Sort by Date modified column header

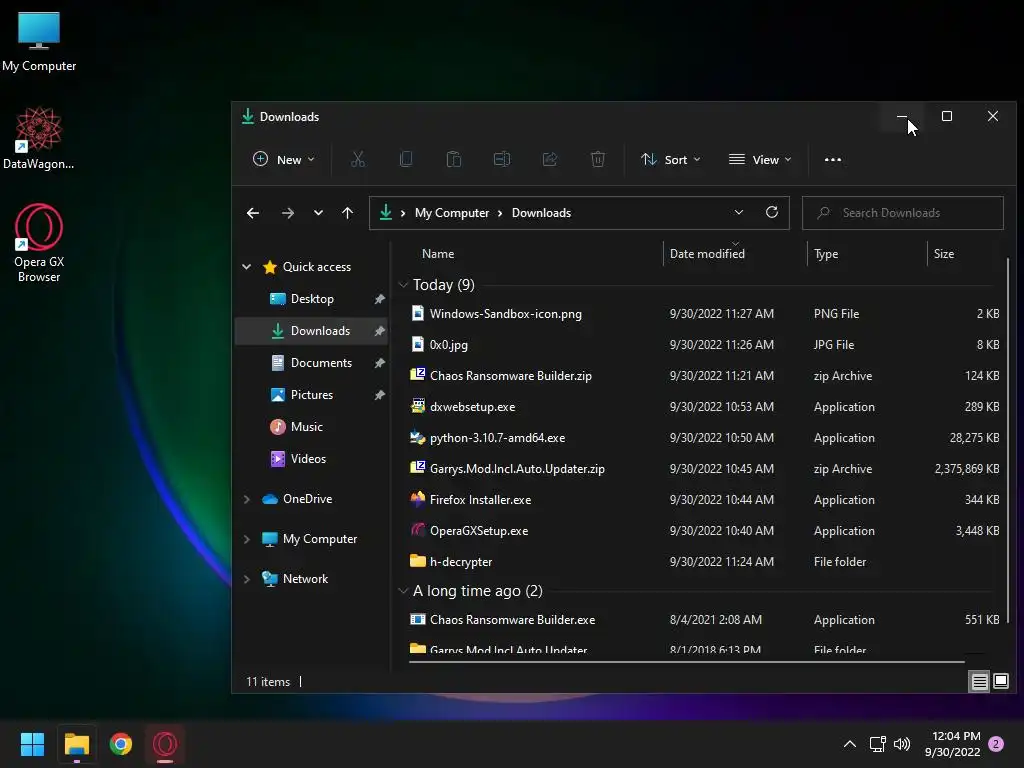click(x=707, y=254)
